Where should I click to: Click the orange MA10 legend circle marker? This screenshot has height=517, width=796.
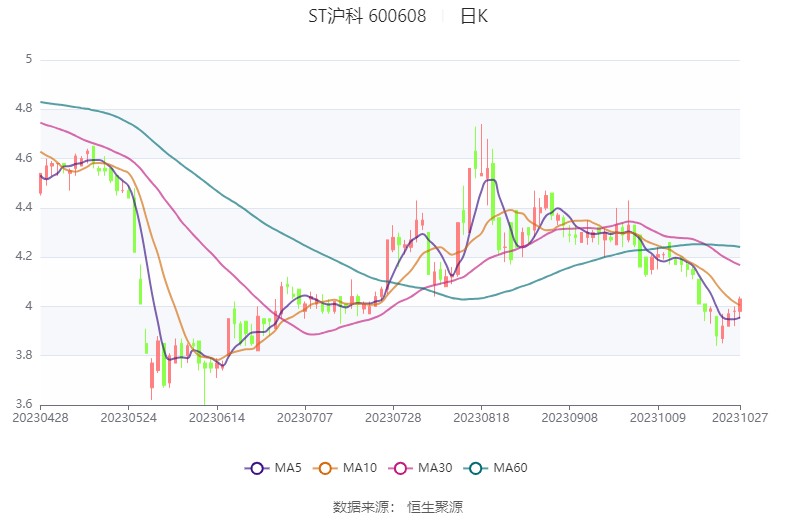click(x=325, y=468)
